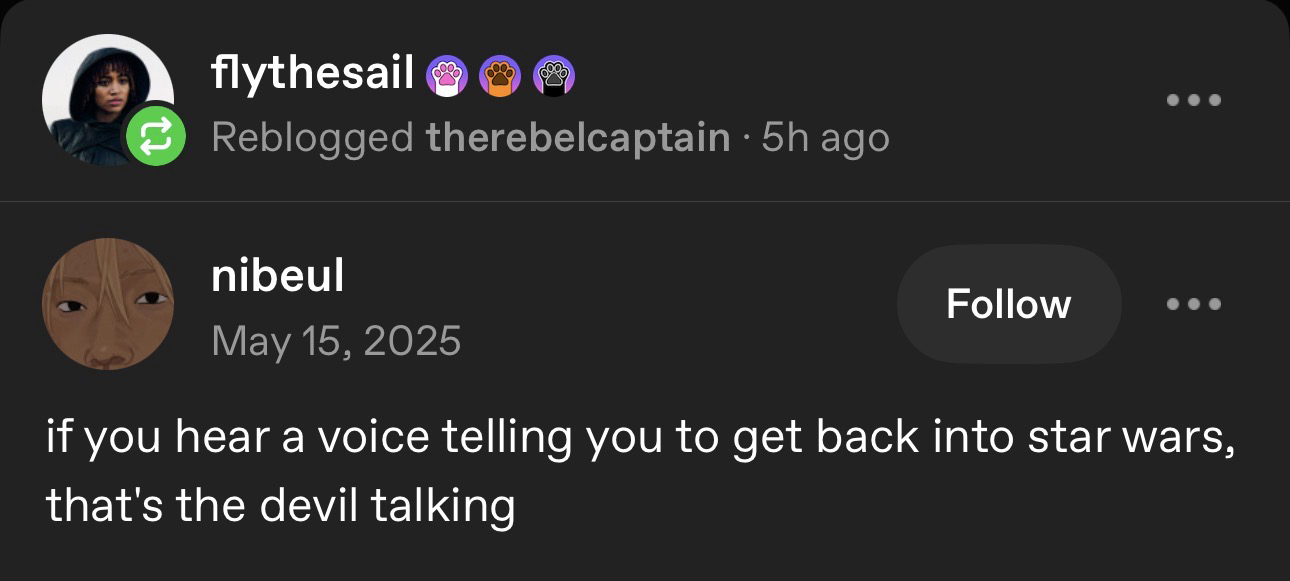Click the post's first line about star wars
1290x581 pixels.
pyautogui.click(x=640, y=439)
